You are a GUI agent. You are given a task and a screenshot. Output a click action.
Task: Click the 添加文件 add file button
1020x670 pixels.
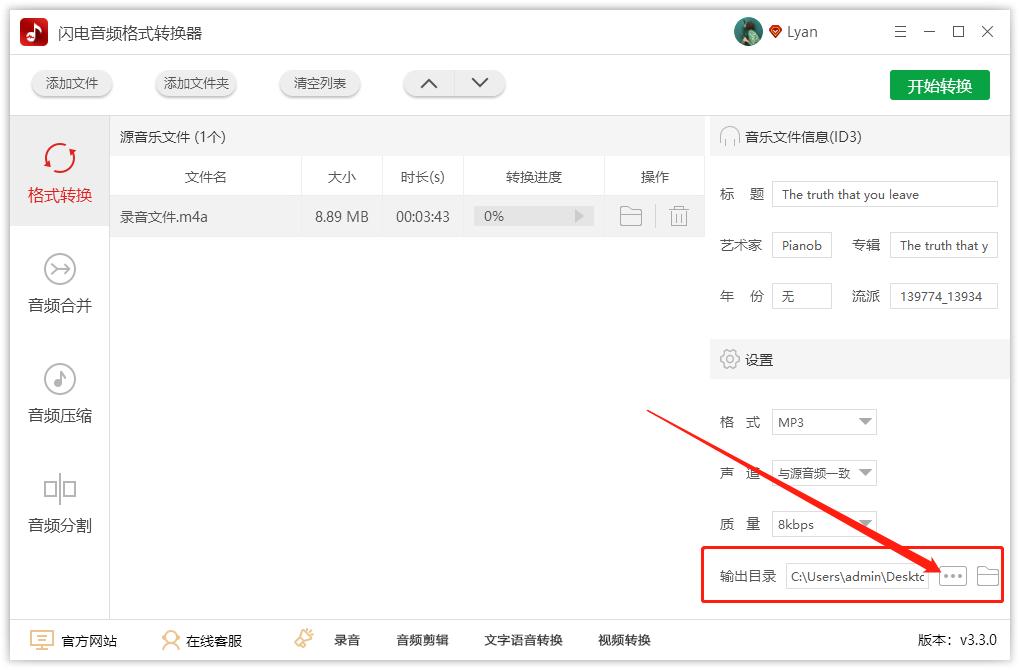pos(71,84)
